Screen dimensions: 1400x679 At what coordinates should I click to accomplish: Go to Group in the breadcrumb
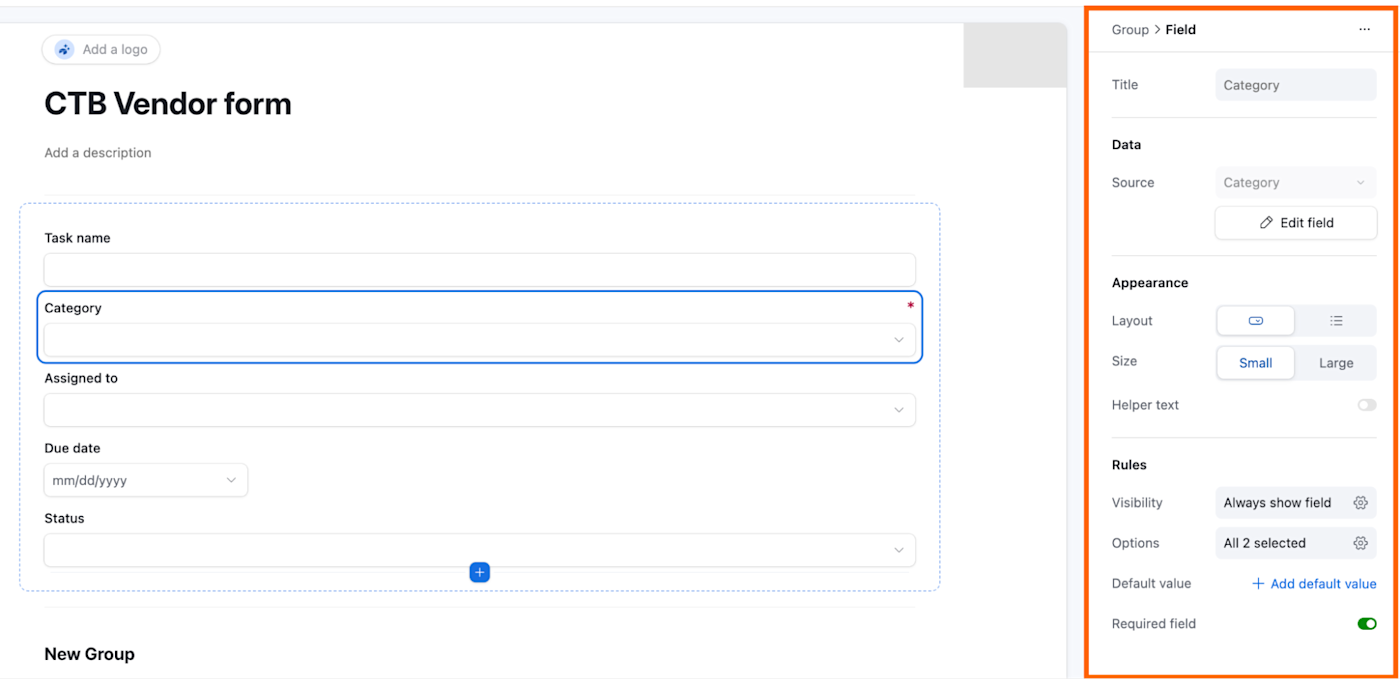click(x=1130, y=30)
